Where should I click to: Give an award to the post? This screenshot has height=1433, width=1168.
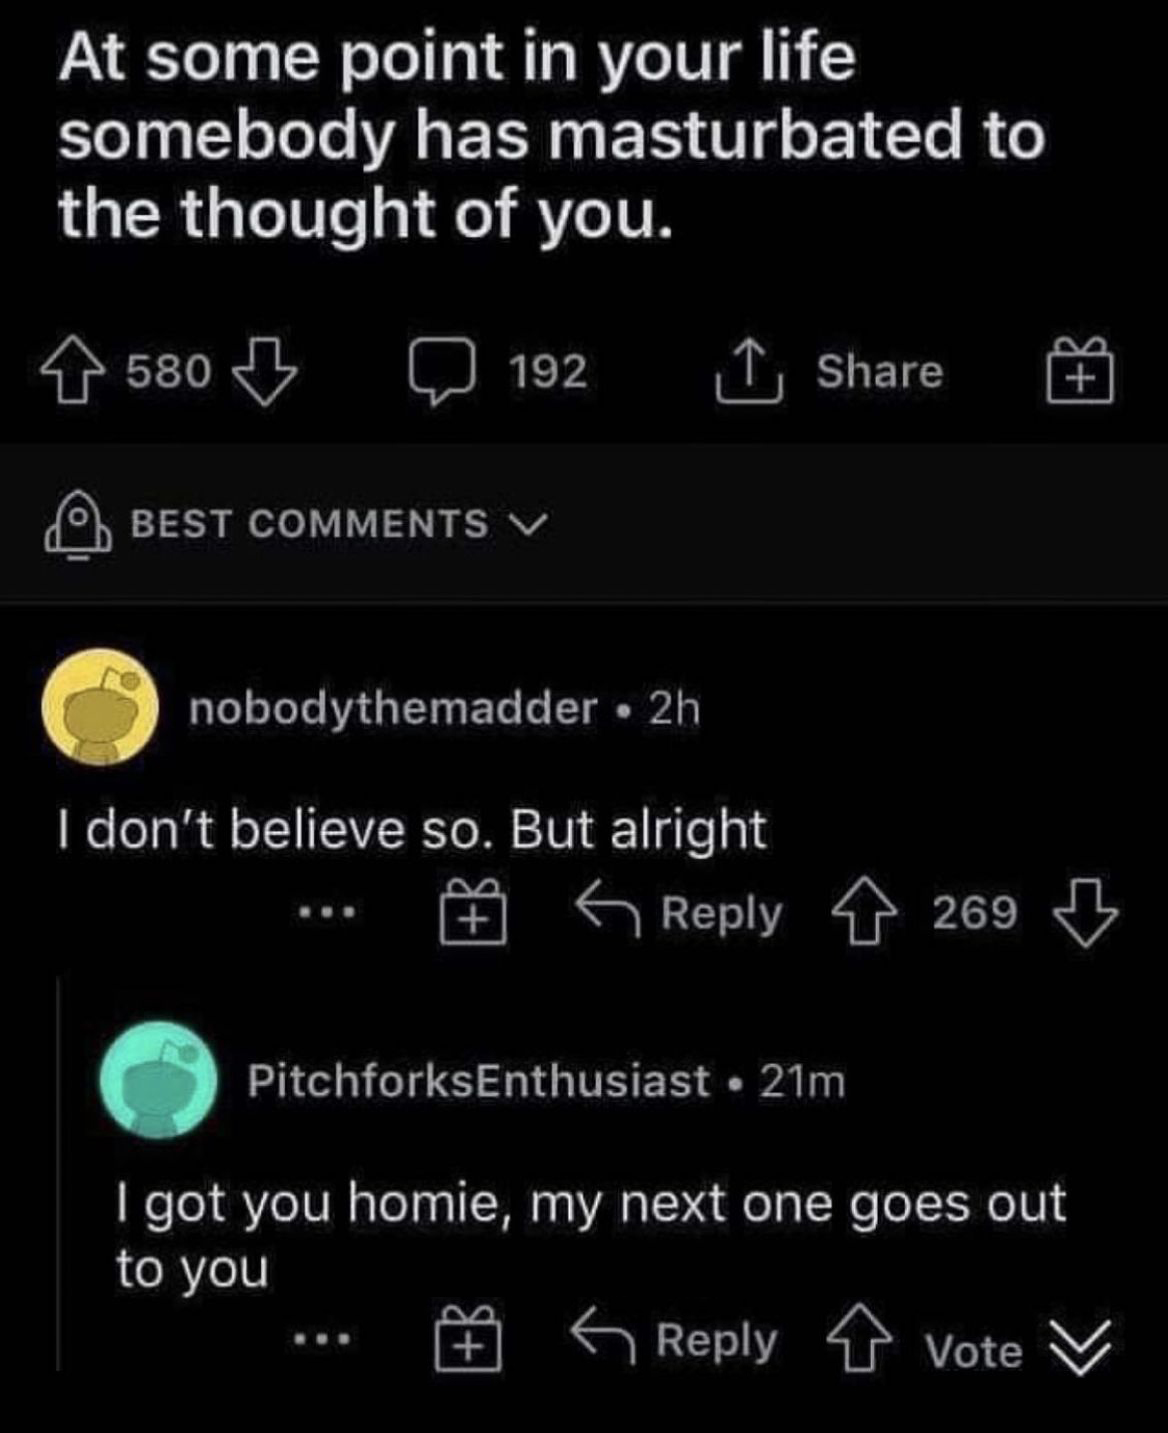click(1079, 371)
